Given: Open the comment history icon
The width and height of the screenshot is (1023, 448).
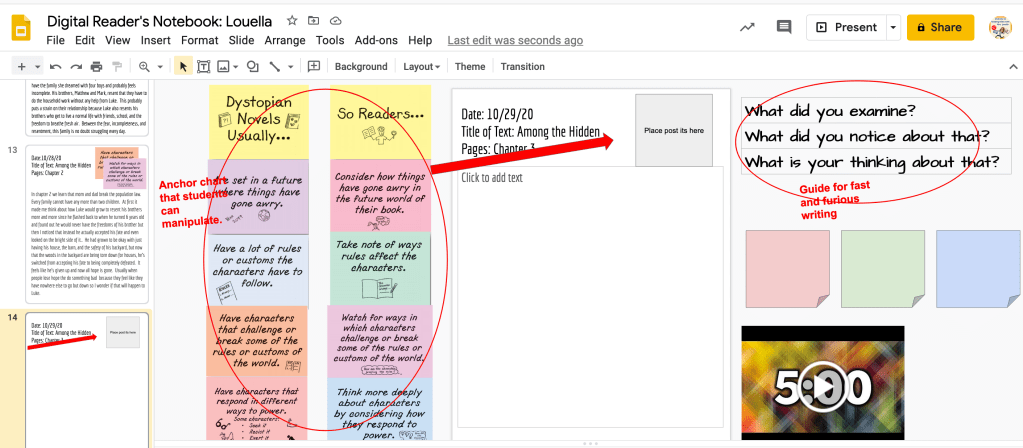Looking at the screenshot, I should [x=784, y=28].
